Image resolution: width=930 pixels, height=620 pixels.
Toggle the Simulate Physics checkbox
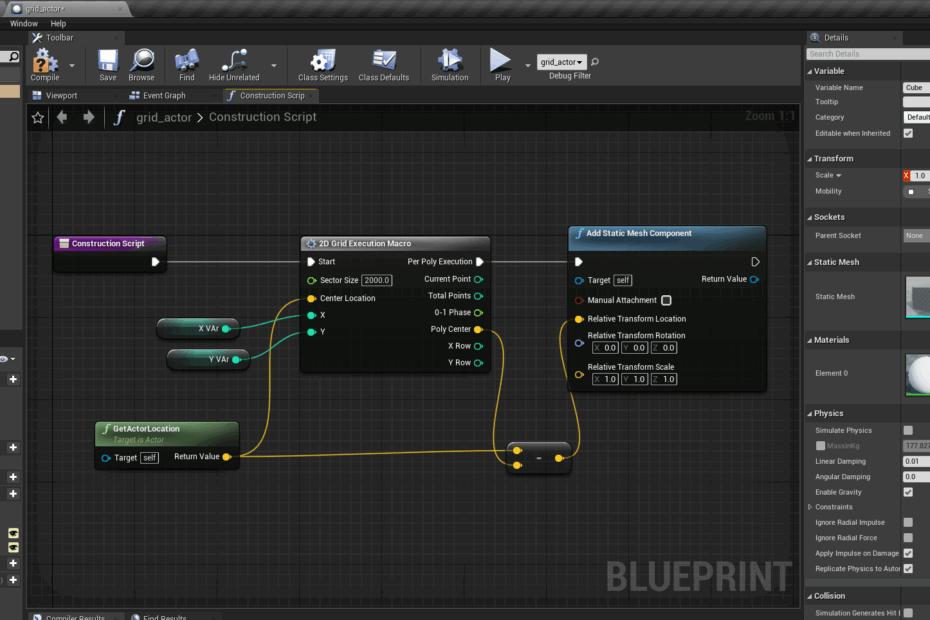(908, 430)
